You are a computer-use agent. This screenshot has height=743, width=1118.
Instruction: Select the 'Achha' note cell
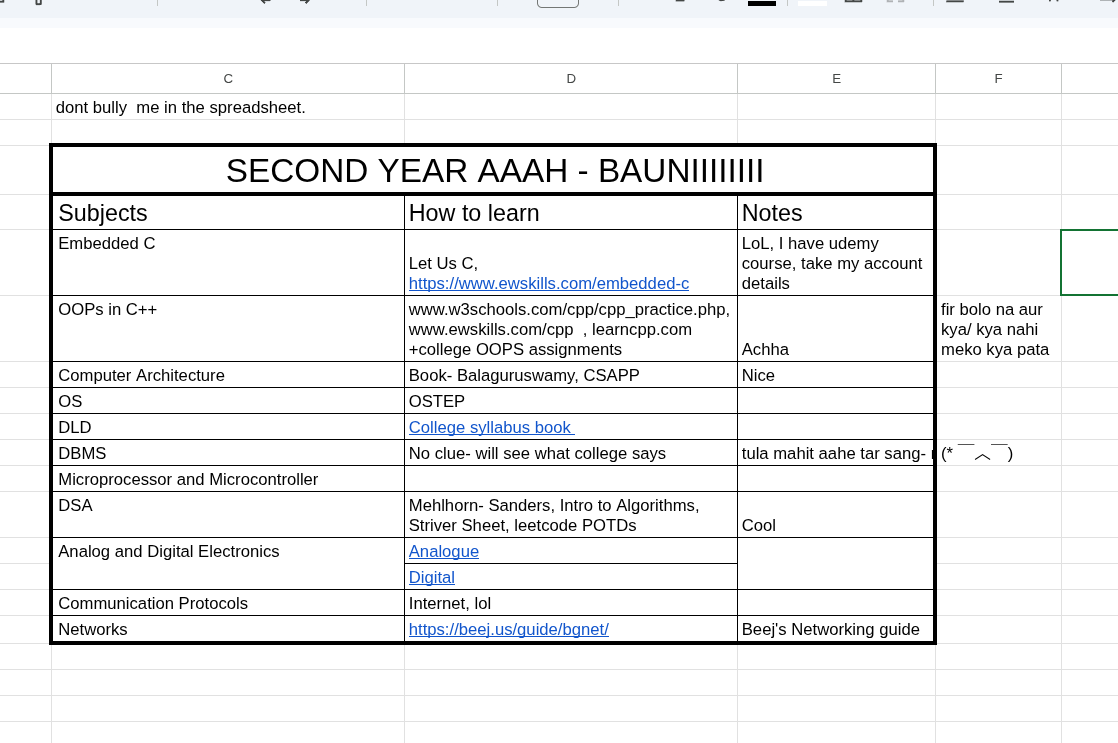836,329
